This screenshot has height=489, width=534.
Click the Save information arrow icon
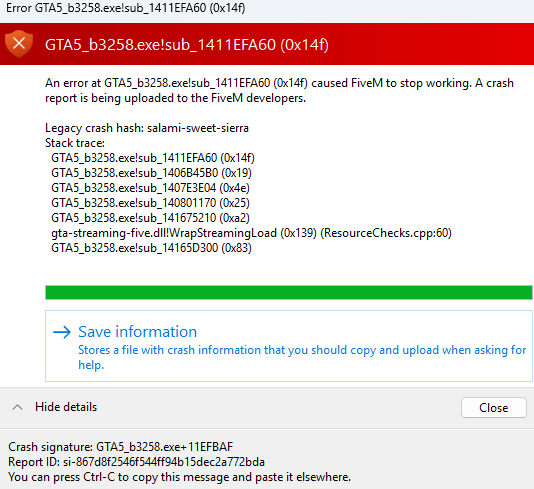62,332
